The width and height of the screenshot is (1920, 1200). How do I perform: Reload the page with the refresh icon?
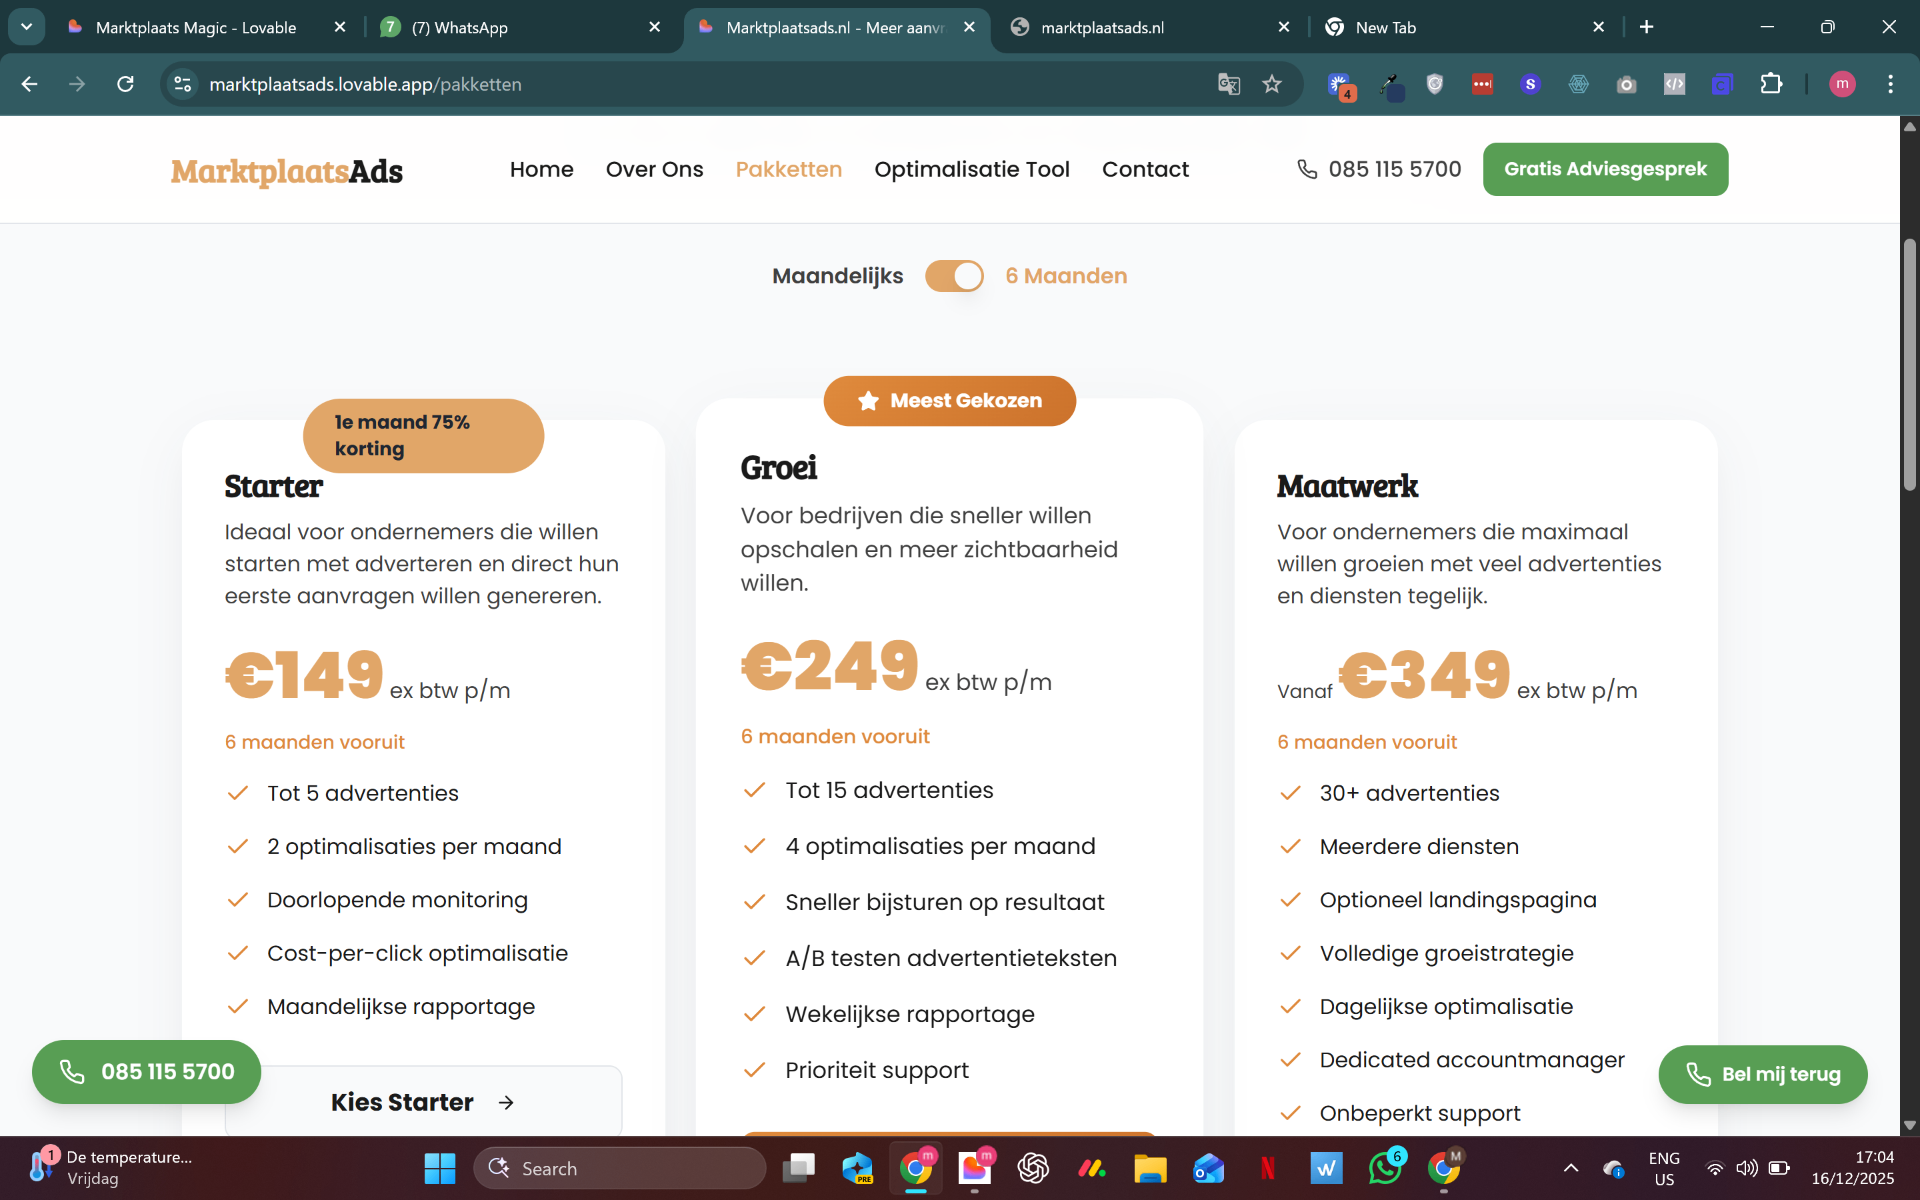click(125, 84)
